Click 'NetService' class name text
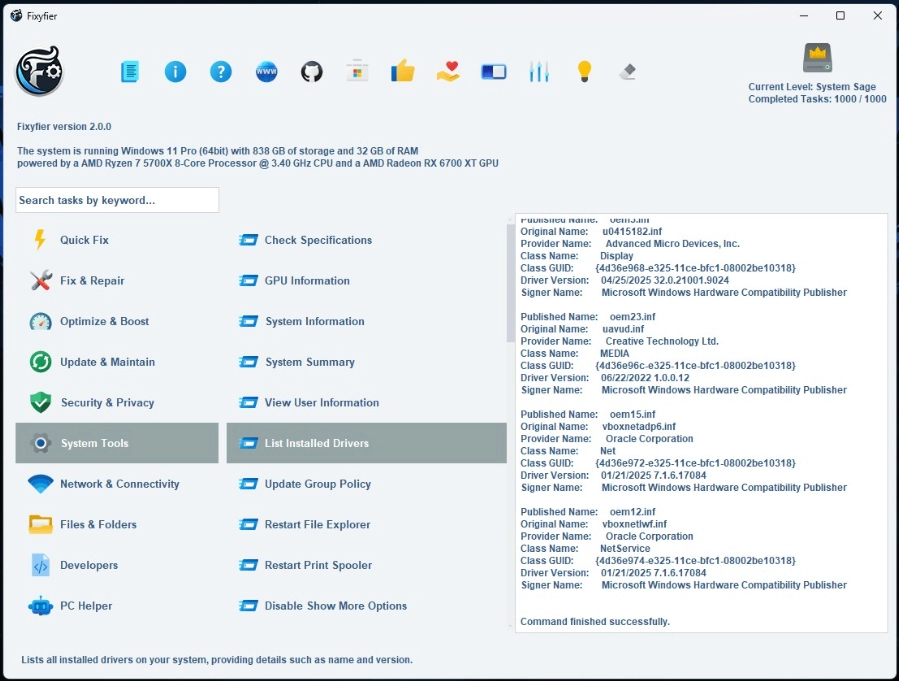This screenshot has width=899, height=681. pyautogui.click(x=625, y=549)
